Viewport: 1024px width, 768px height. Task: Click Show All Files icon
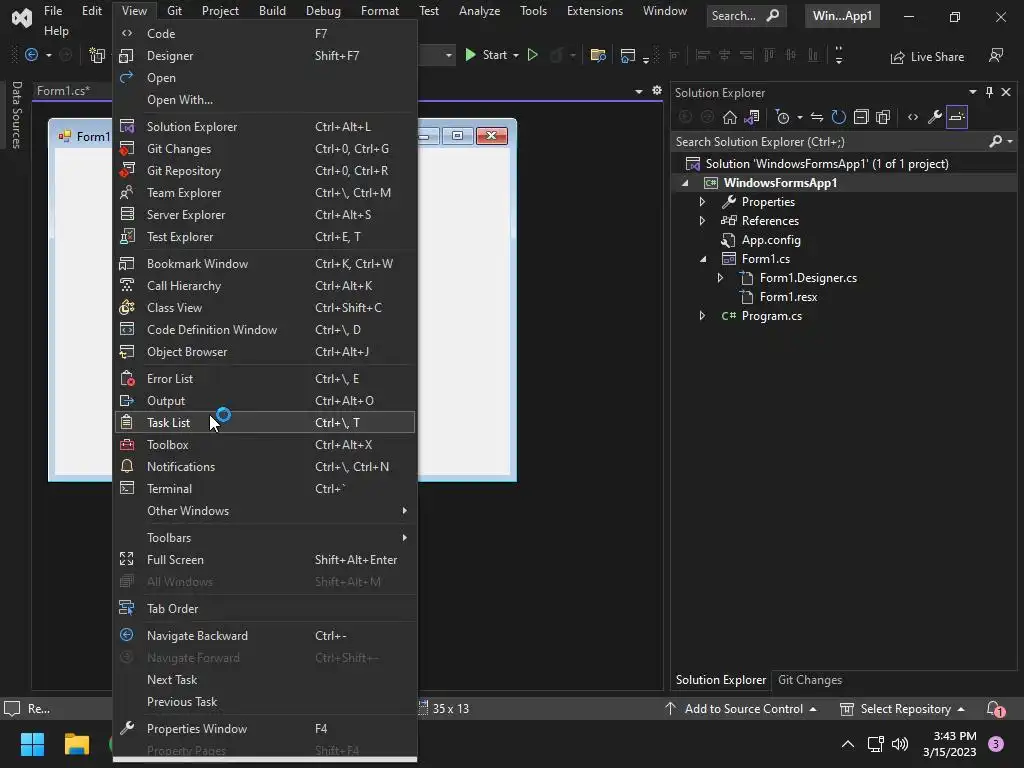point(883,118)
